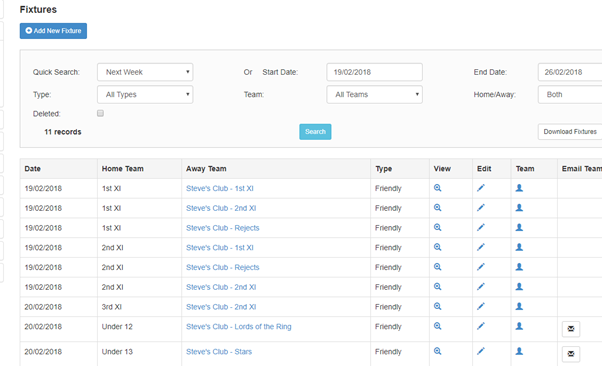The height and width of the screenshot is (366, 602).
Task: Click the Start Date input field
Action: [x=374, y=72]
